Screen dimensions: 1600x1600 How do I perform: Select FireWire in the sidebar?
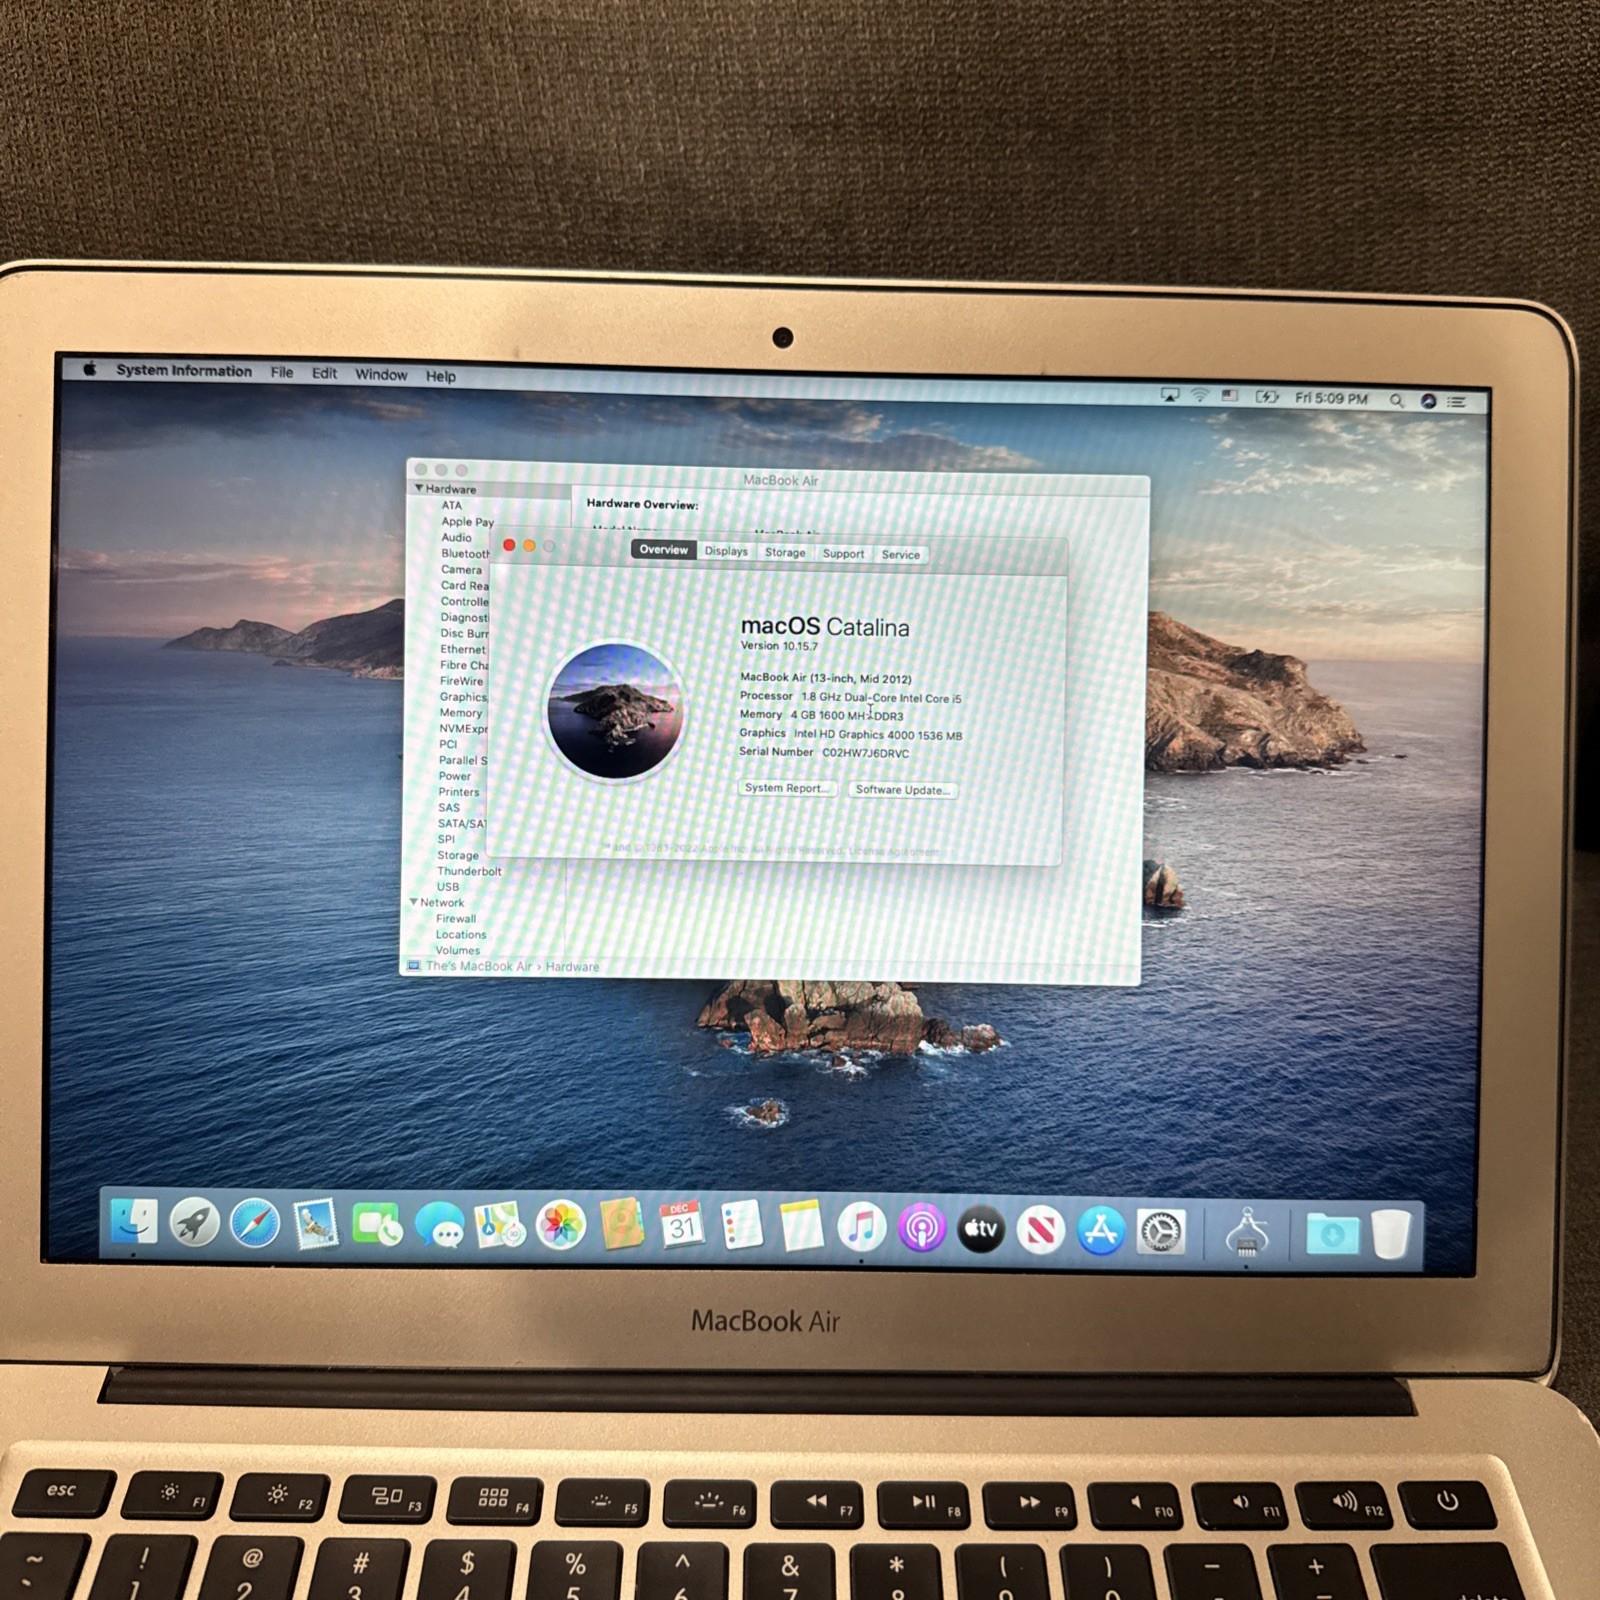pyautogui.click(x=461, y=681)
